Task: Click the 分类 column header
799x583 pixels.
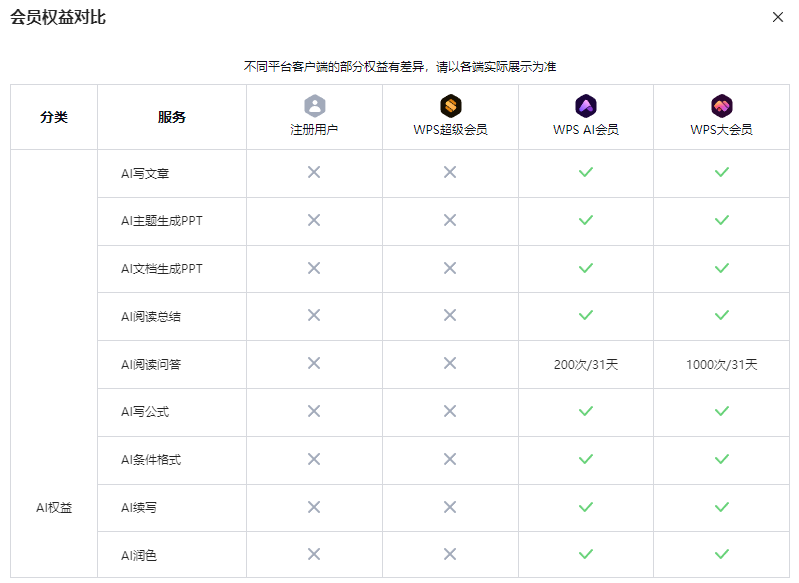Action: point(54,117)
